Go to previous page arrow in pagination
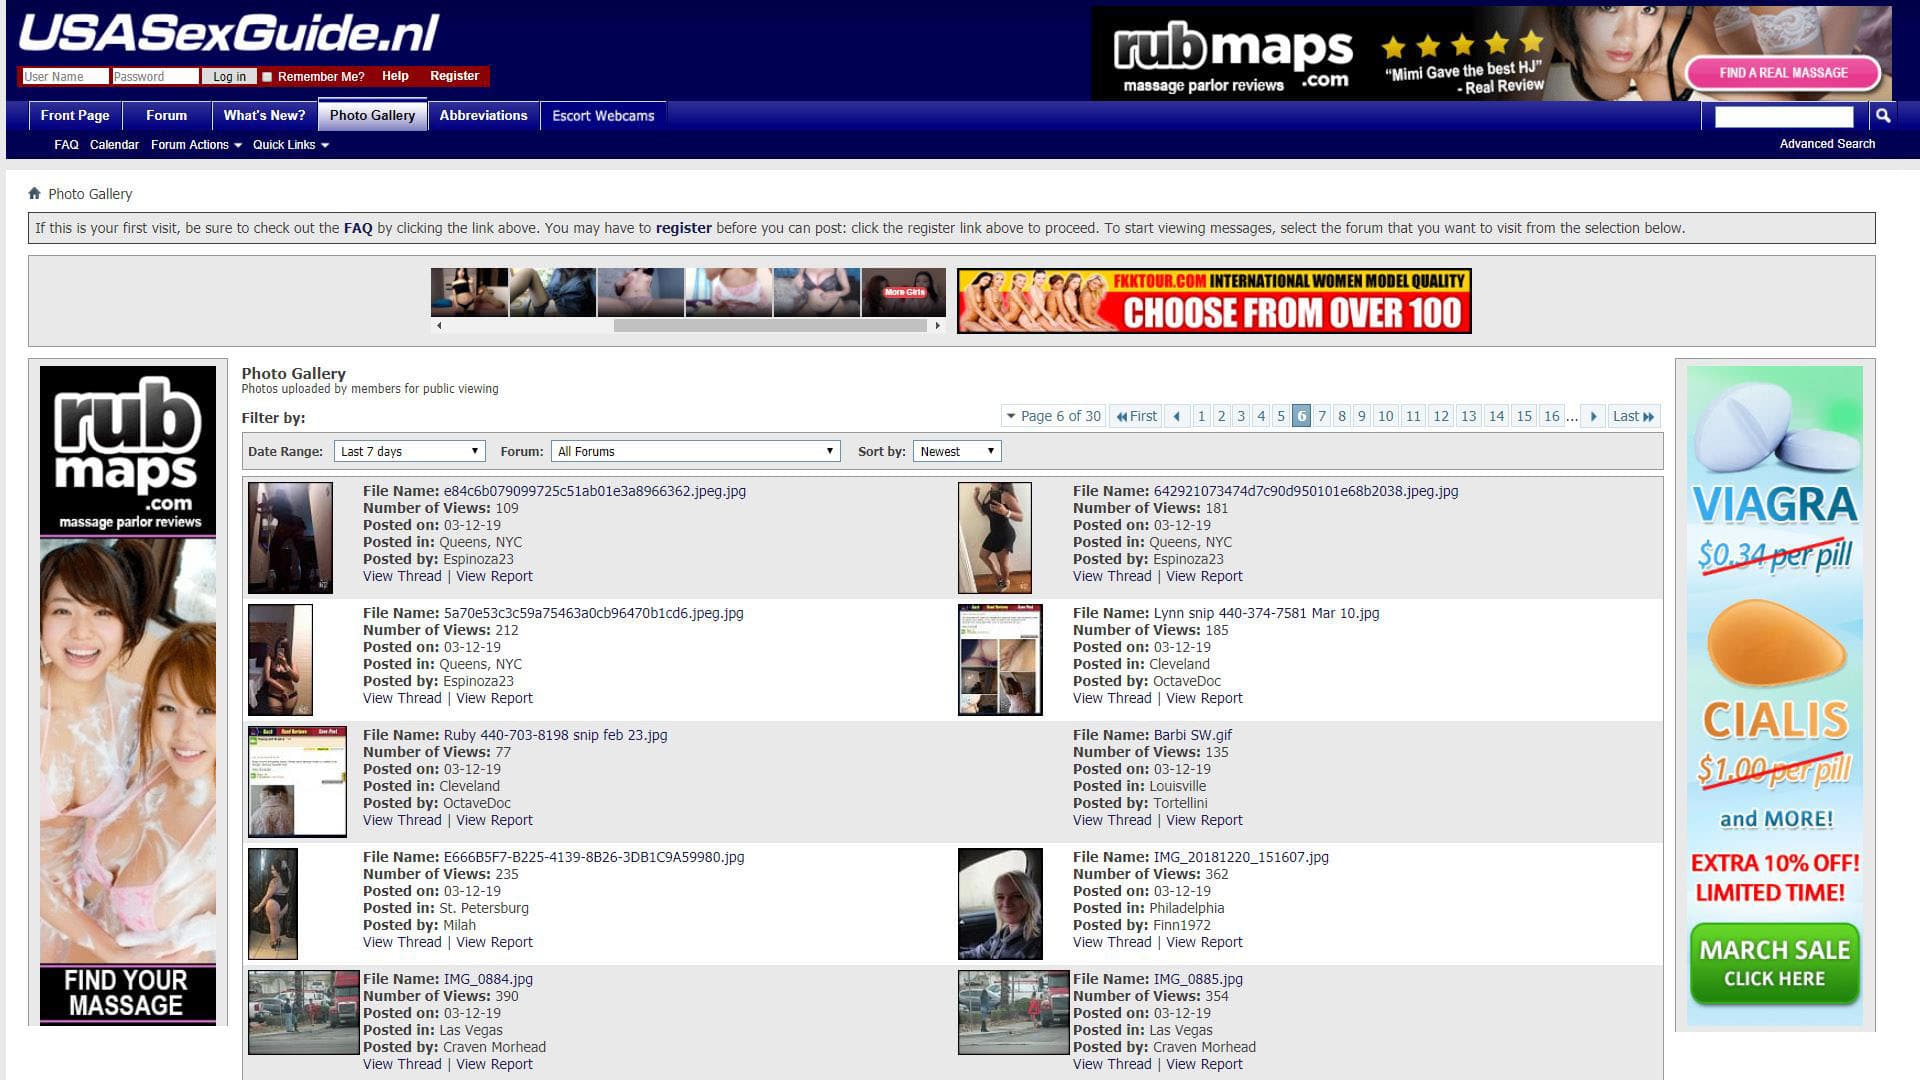Image resolution: width=1920 pixels, height=1080 pixels. pyautogui.click(x=1176, y=416)
